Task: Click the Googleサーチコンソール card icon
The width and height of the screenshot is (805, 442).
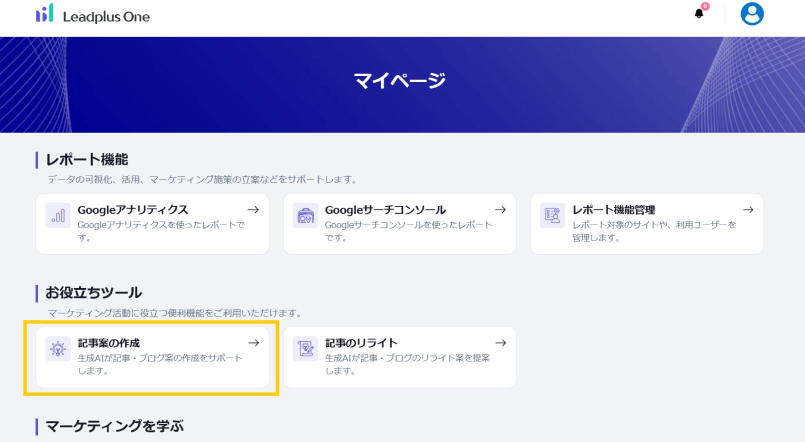Action: [x=306, y=216]
